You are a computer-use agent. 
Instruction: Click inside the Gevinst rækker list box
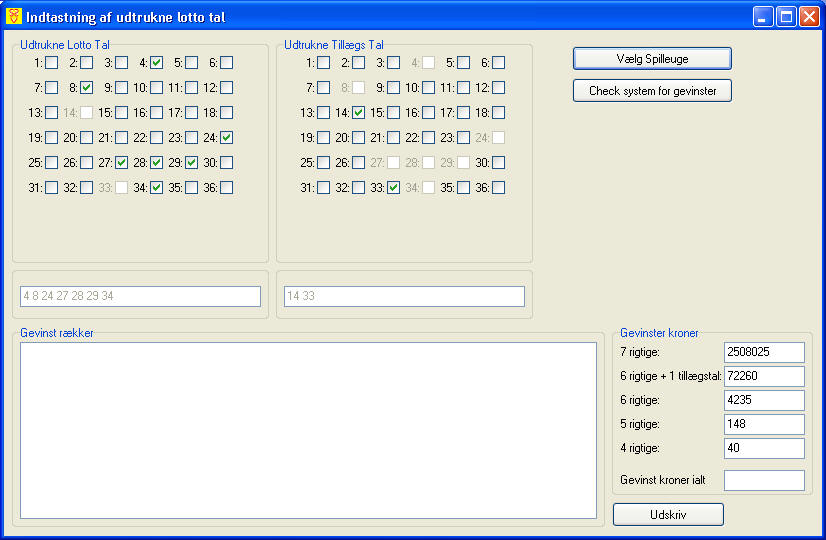(x=308, y=430)
